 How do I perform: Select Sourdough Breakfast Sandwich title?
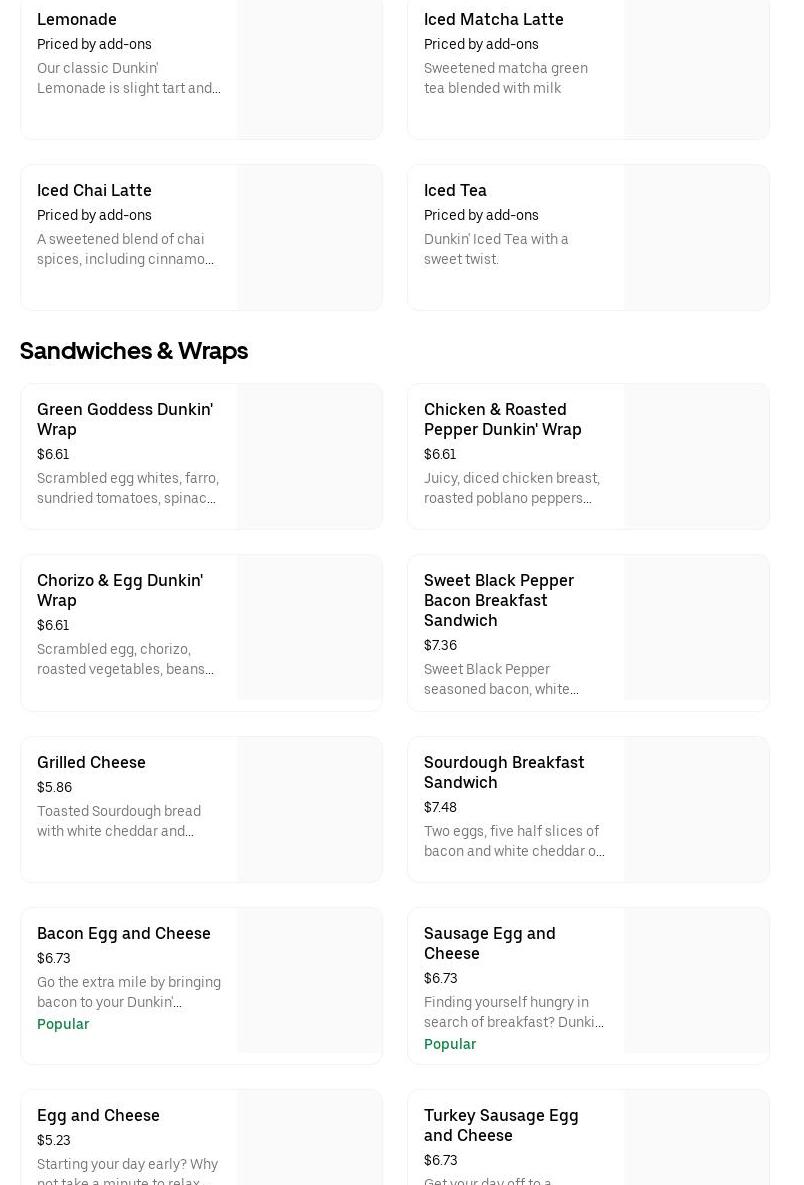[x=503, y=772]
